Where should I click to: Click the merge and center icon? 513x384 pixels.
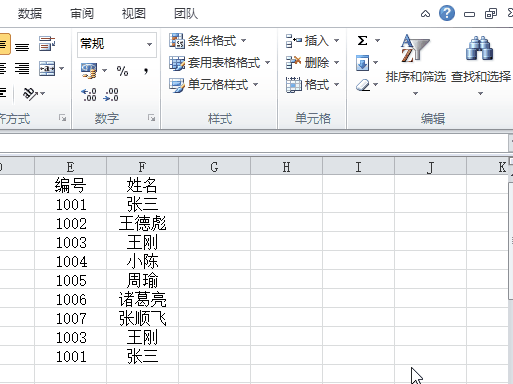point(47,68)
